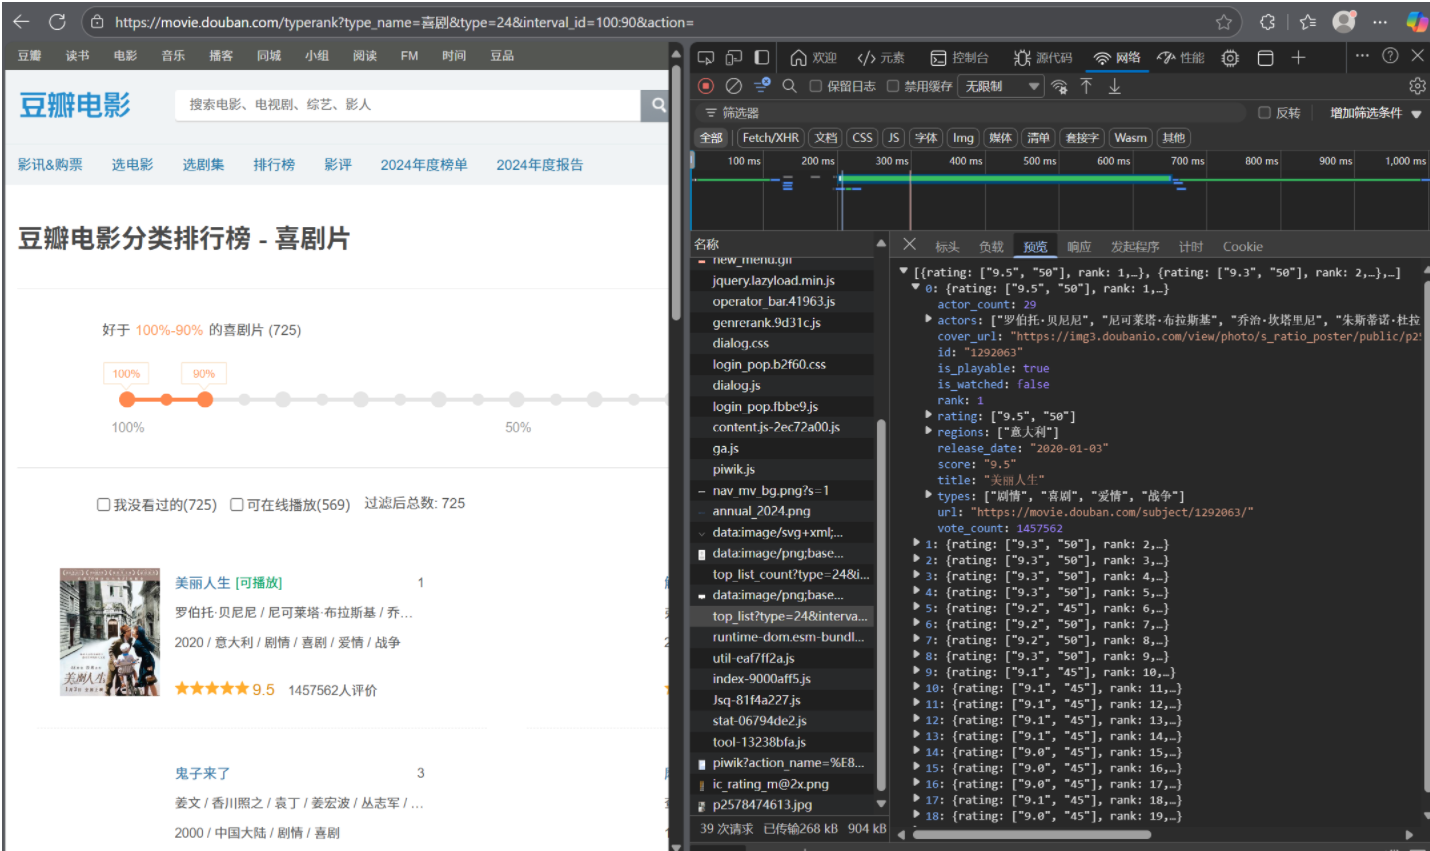Activate DevTools inspect element picker icon

706,58
